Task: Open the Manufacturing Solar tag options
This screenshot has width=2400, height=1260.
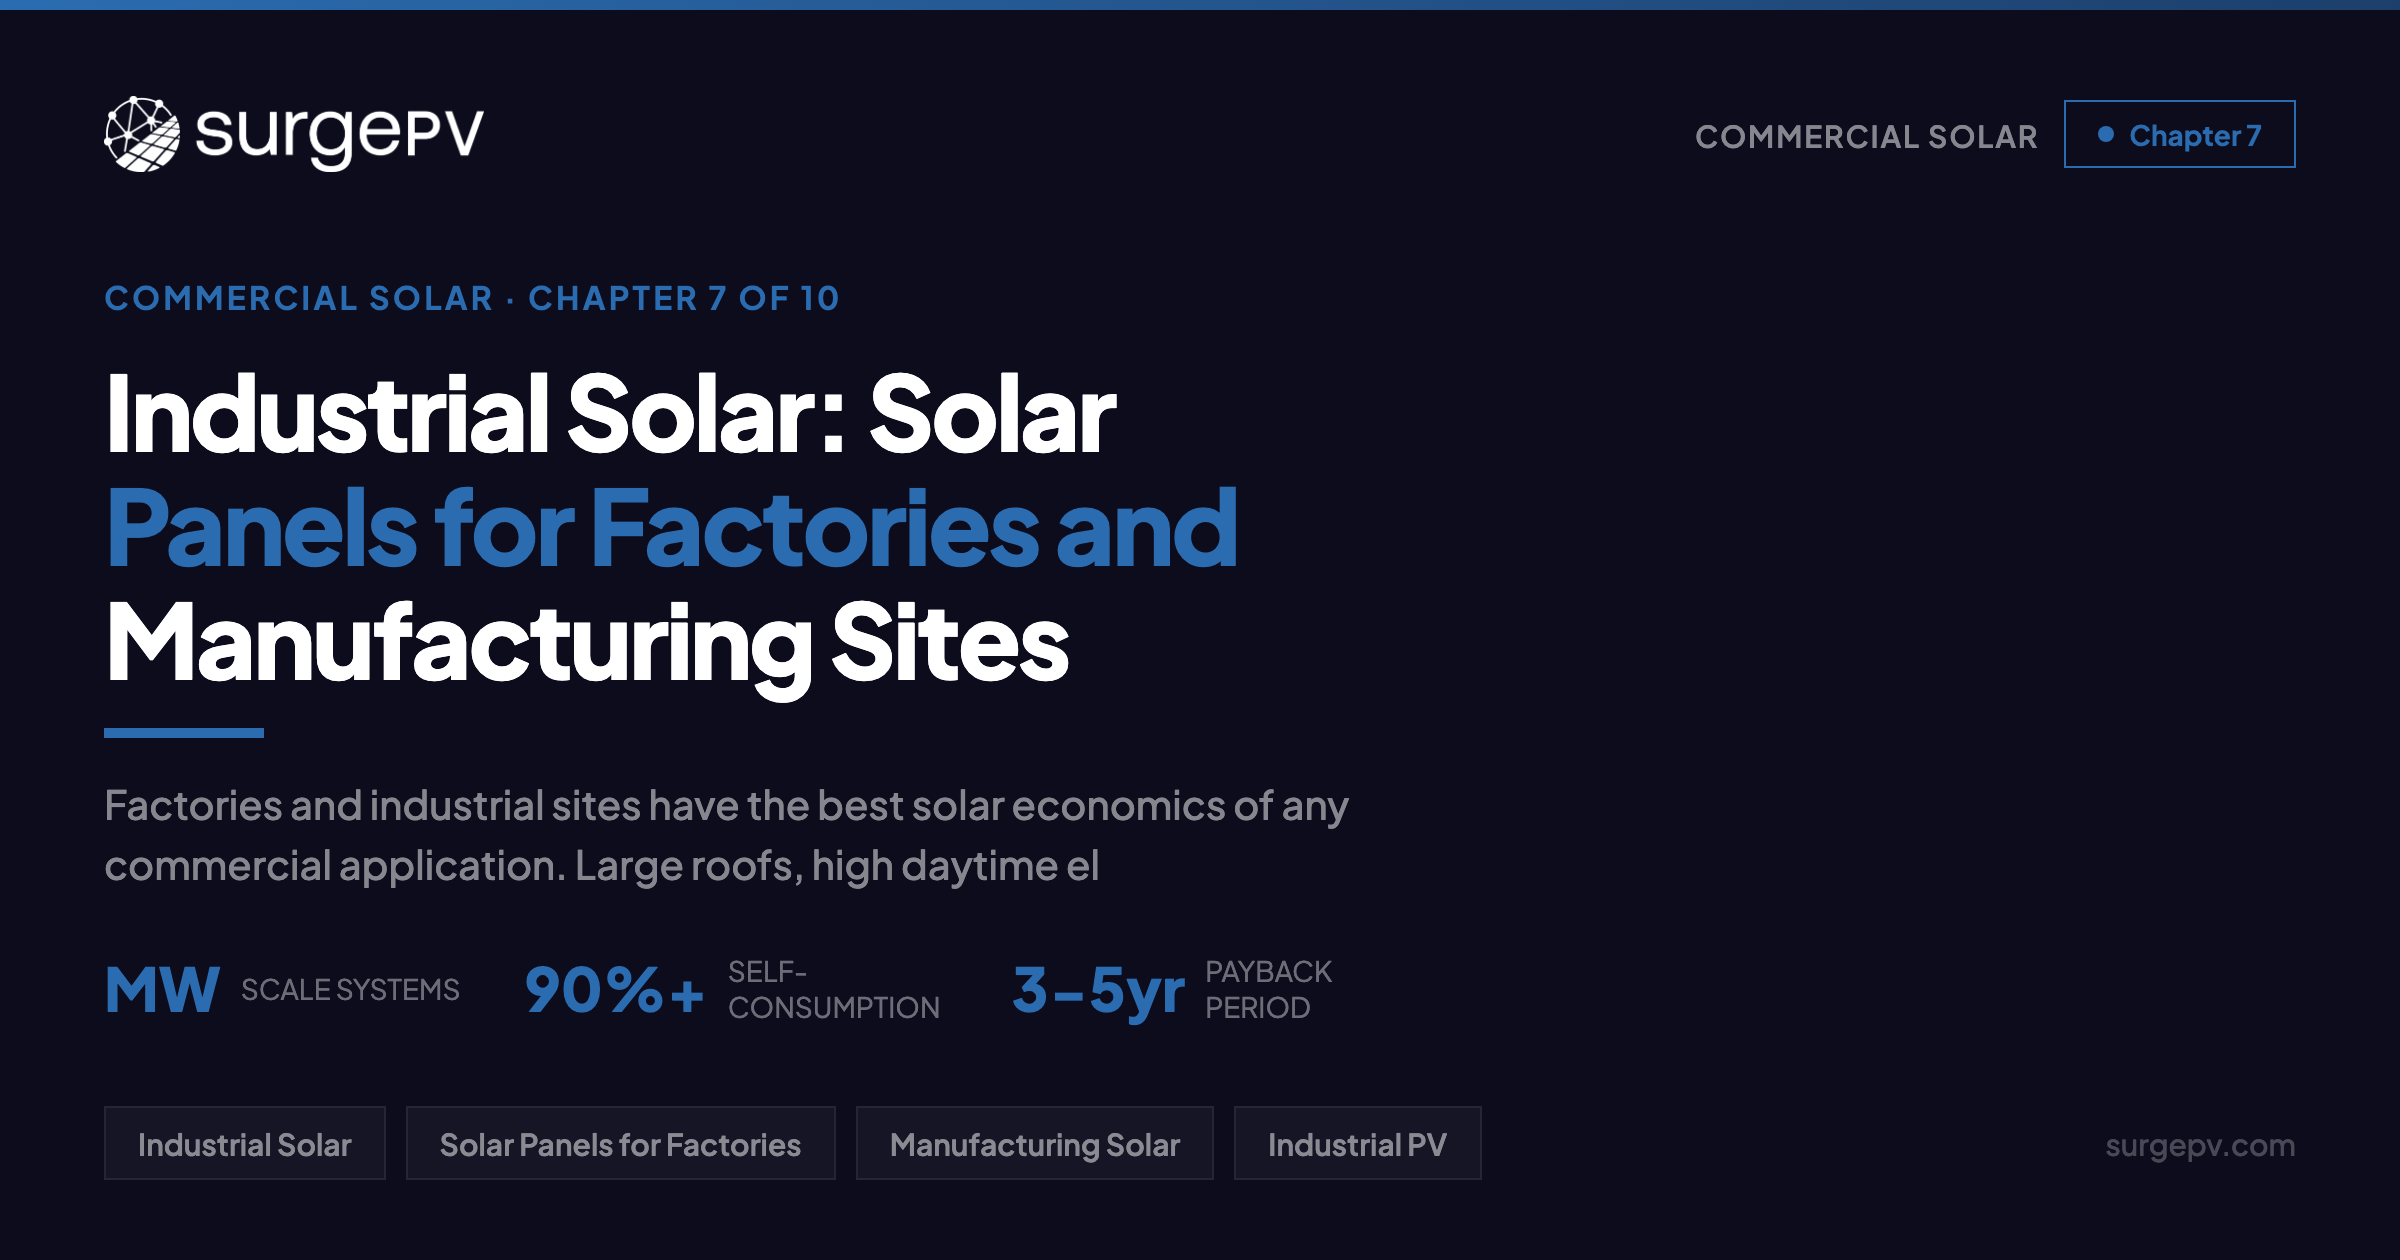Action: pyautogui.click(x=1034, y=1143)
